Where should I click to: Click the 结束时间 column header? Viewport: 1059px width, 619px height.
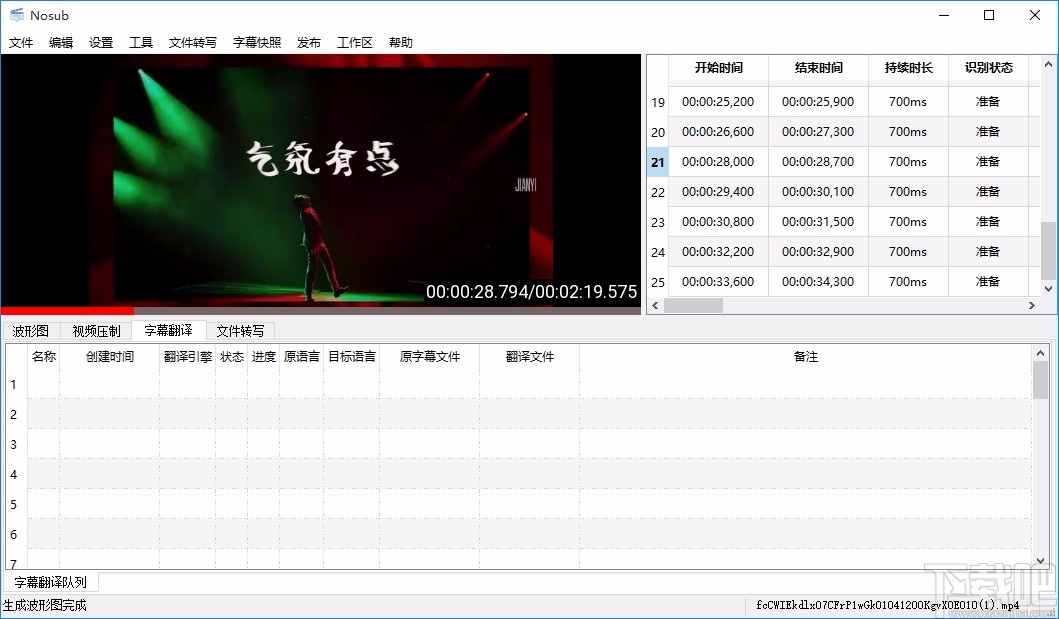pyautogui.click(x=819, y=68)
